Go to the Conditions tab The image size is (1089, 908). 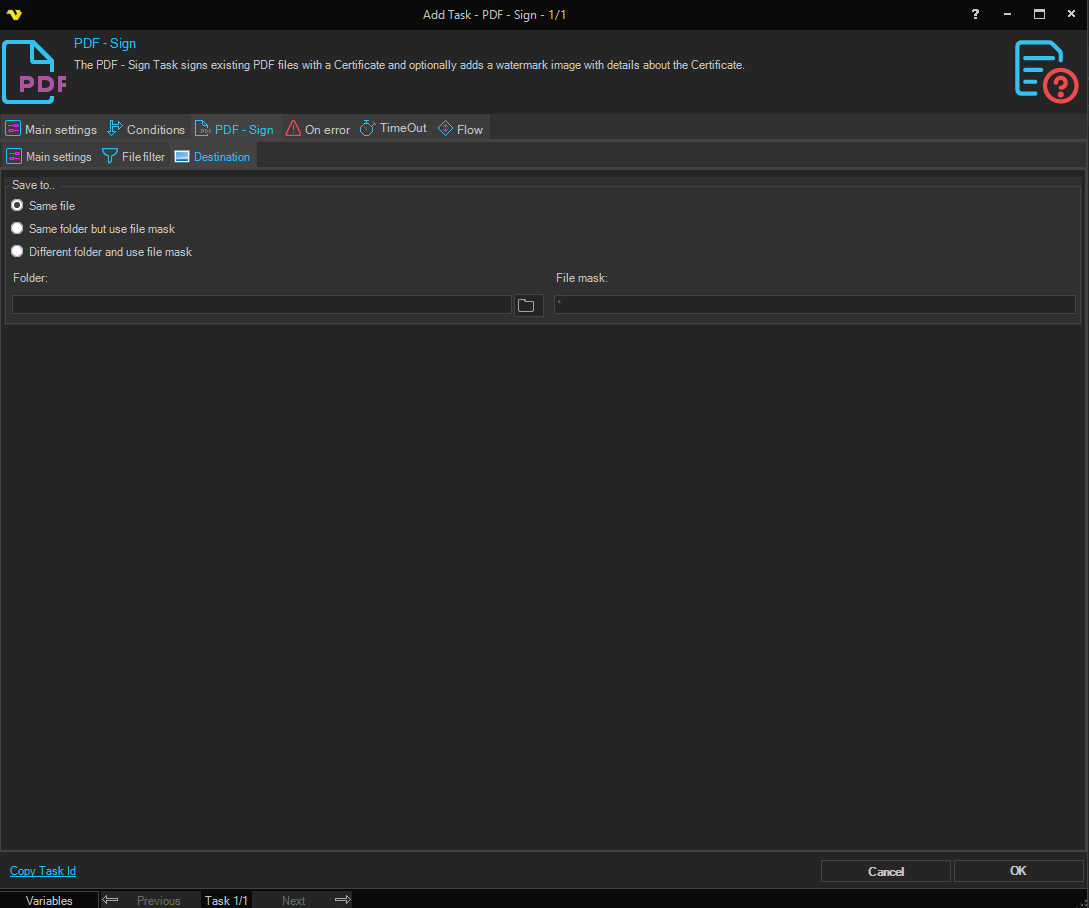pyautogui.click(x=146, y=129)
